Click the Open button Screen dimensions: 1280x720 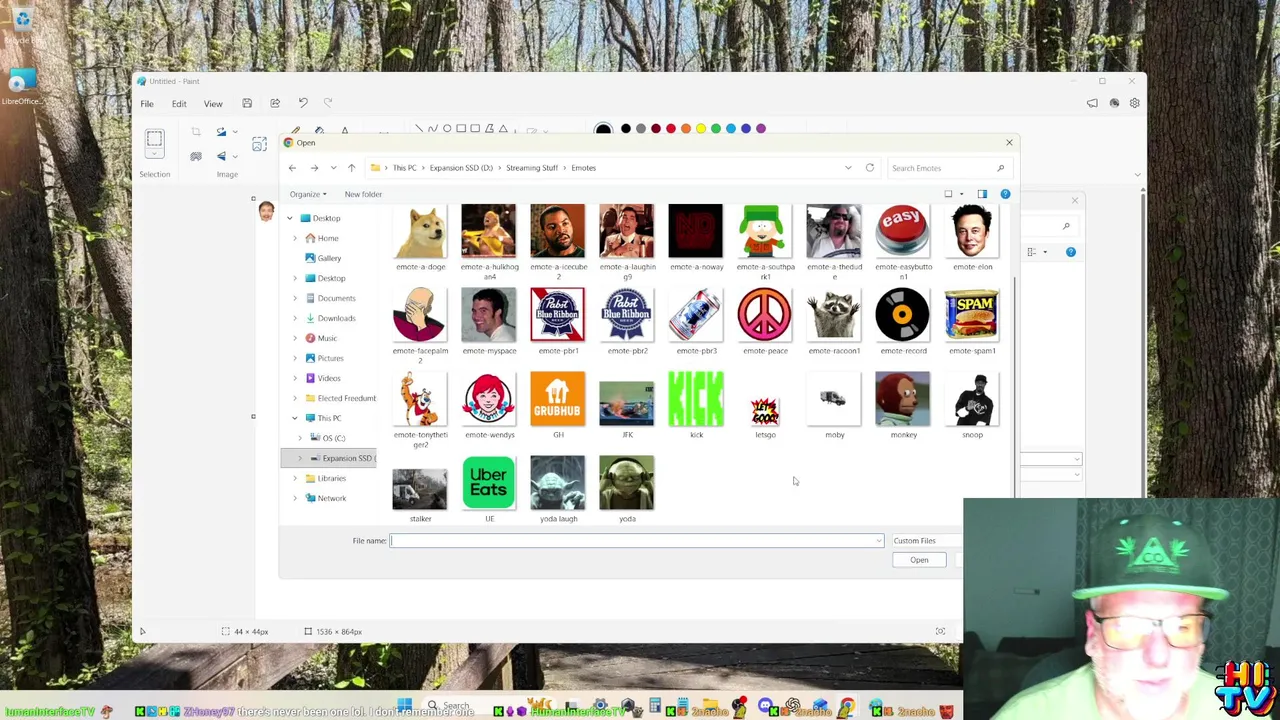click(x=919, y=560)
